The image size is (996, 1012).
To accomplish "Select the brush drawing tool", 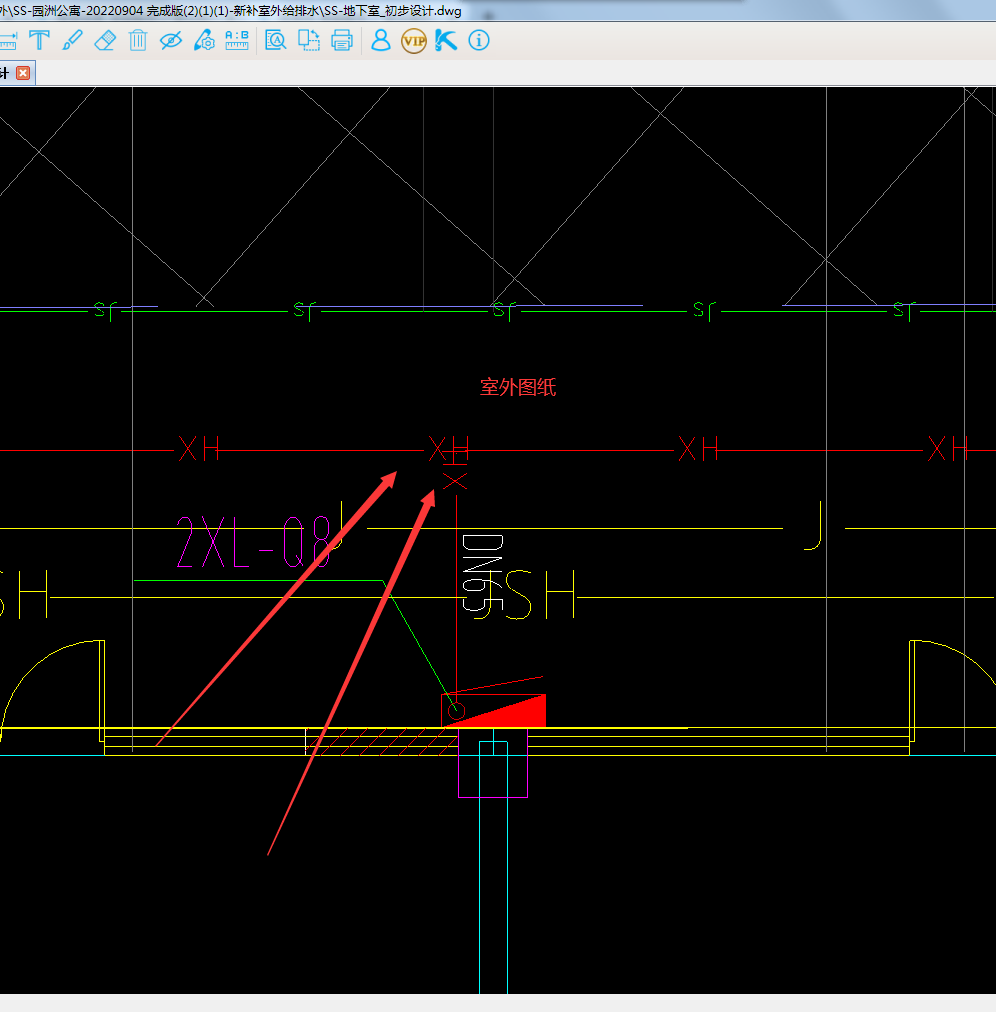I will (72, 41).
